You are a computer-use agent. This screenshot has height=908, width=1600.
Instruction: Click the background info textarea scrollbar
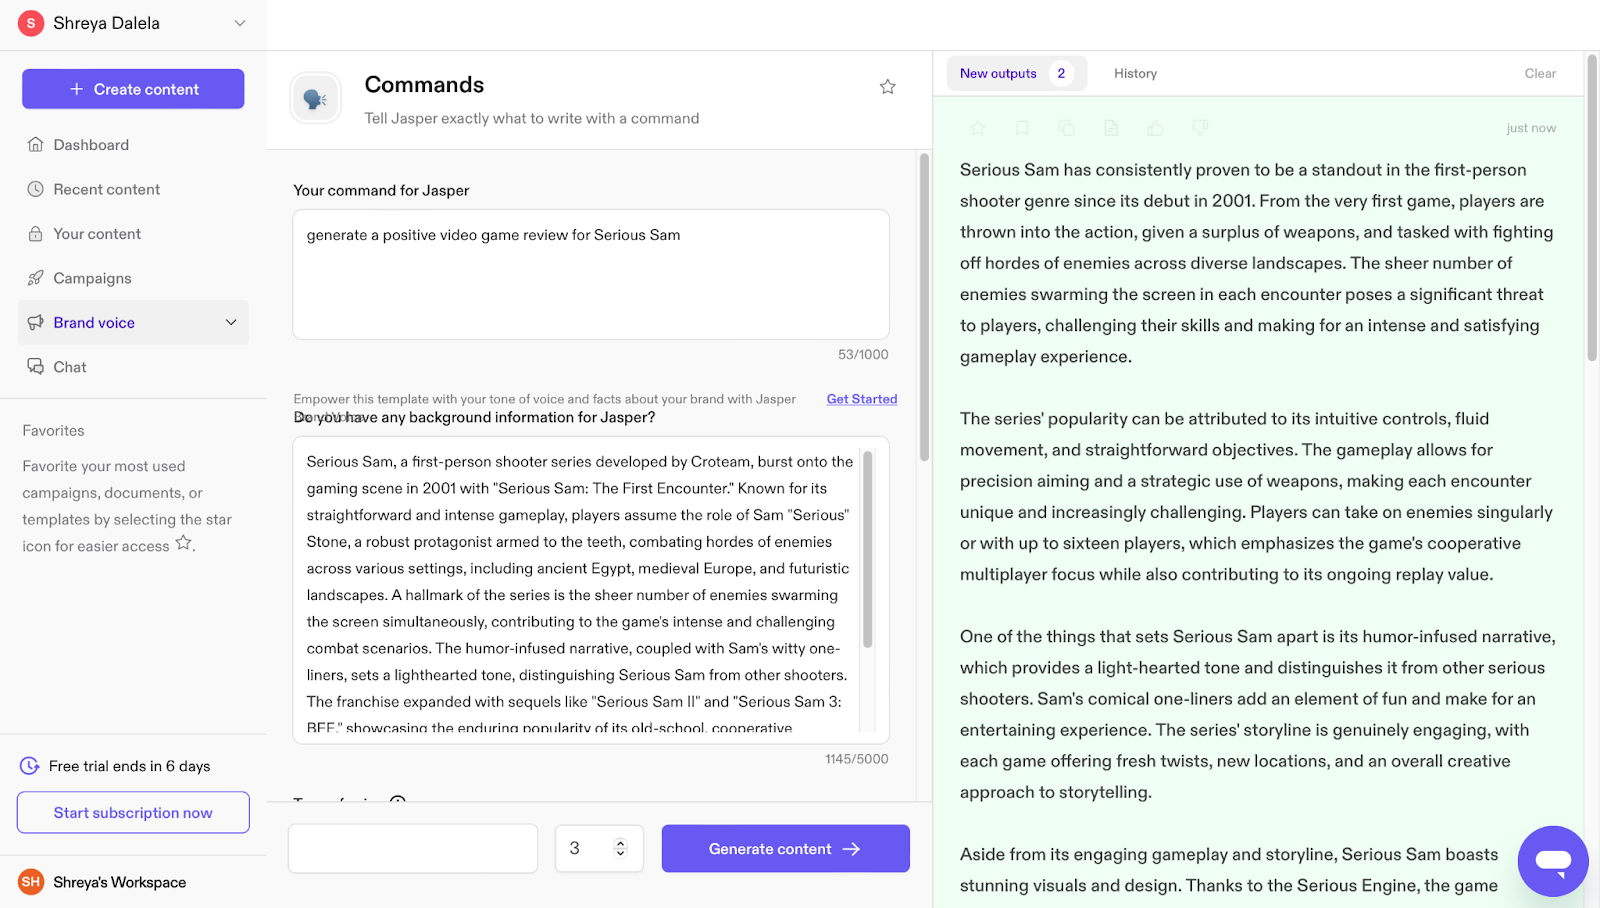(867, 549)
